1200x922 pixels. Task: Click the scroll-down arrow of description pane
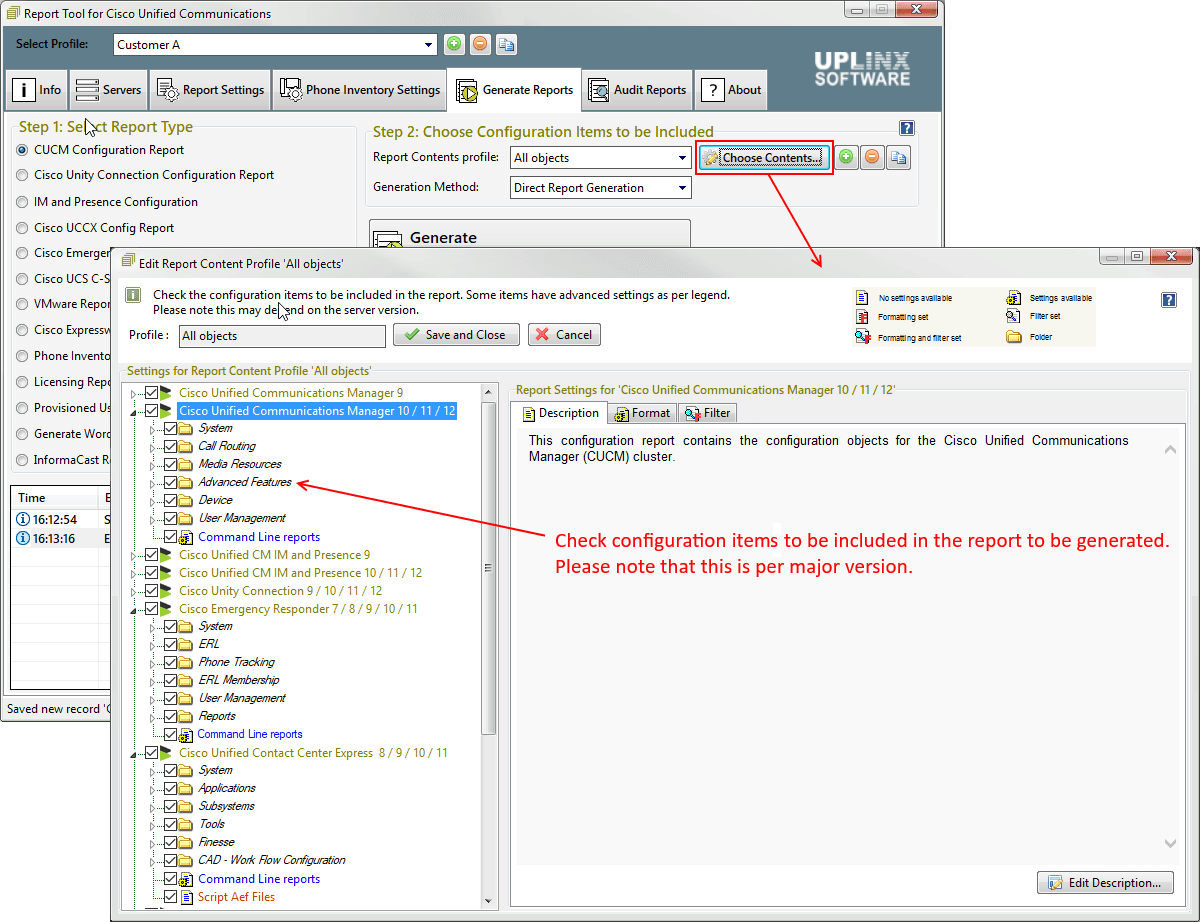click(x=1169, y=845)
